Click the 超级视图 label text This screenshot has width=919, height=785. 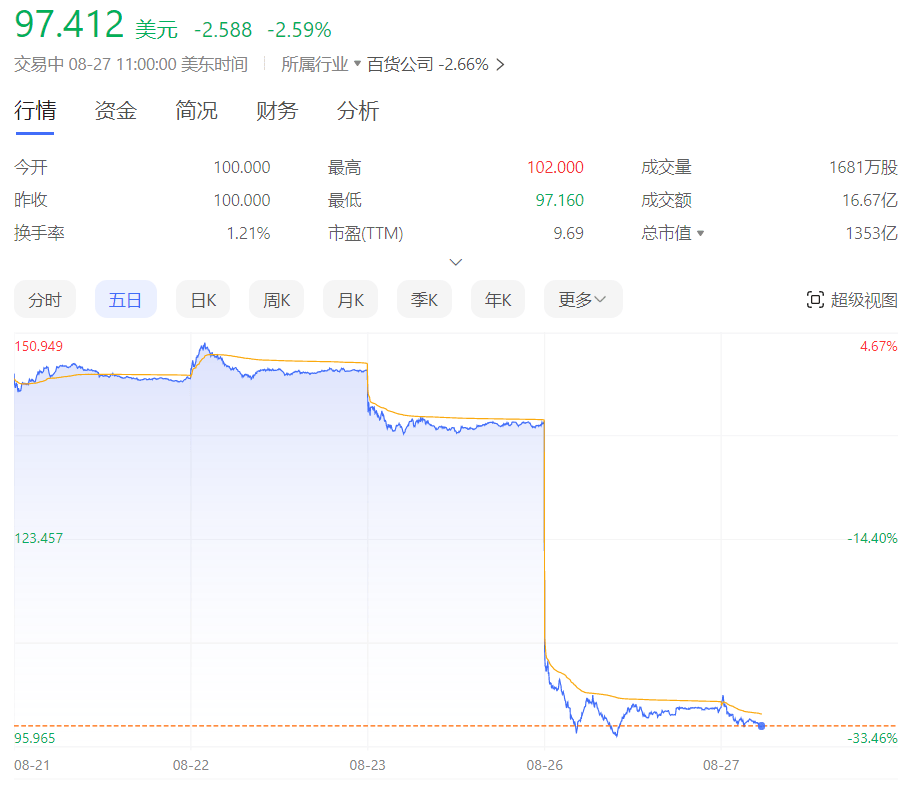click(864, 300)
